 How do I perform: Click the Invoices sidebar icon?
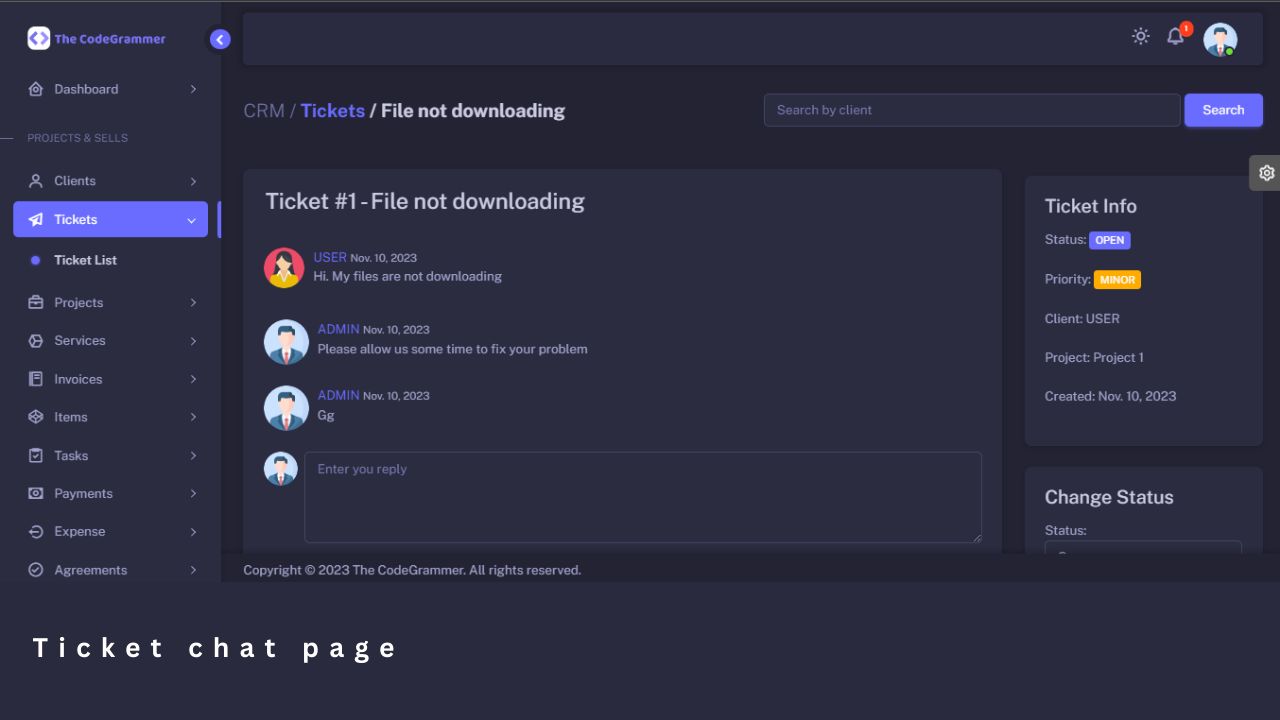pyautogui.click(x=36, y=379)
